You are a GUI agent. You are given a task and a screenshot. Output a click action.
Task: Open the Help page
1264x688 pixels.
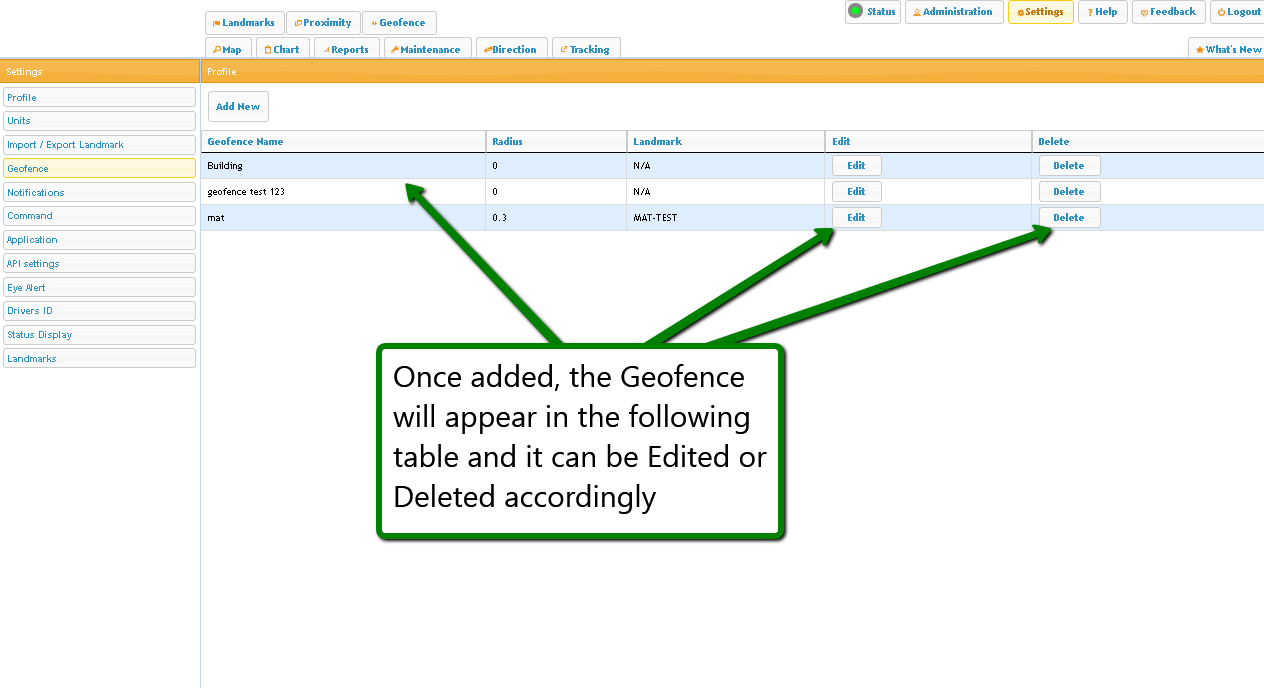[1103, 12]
